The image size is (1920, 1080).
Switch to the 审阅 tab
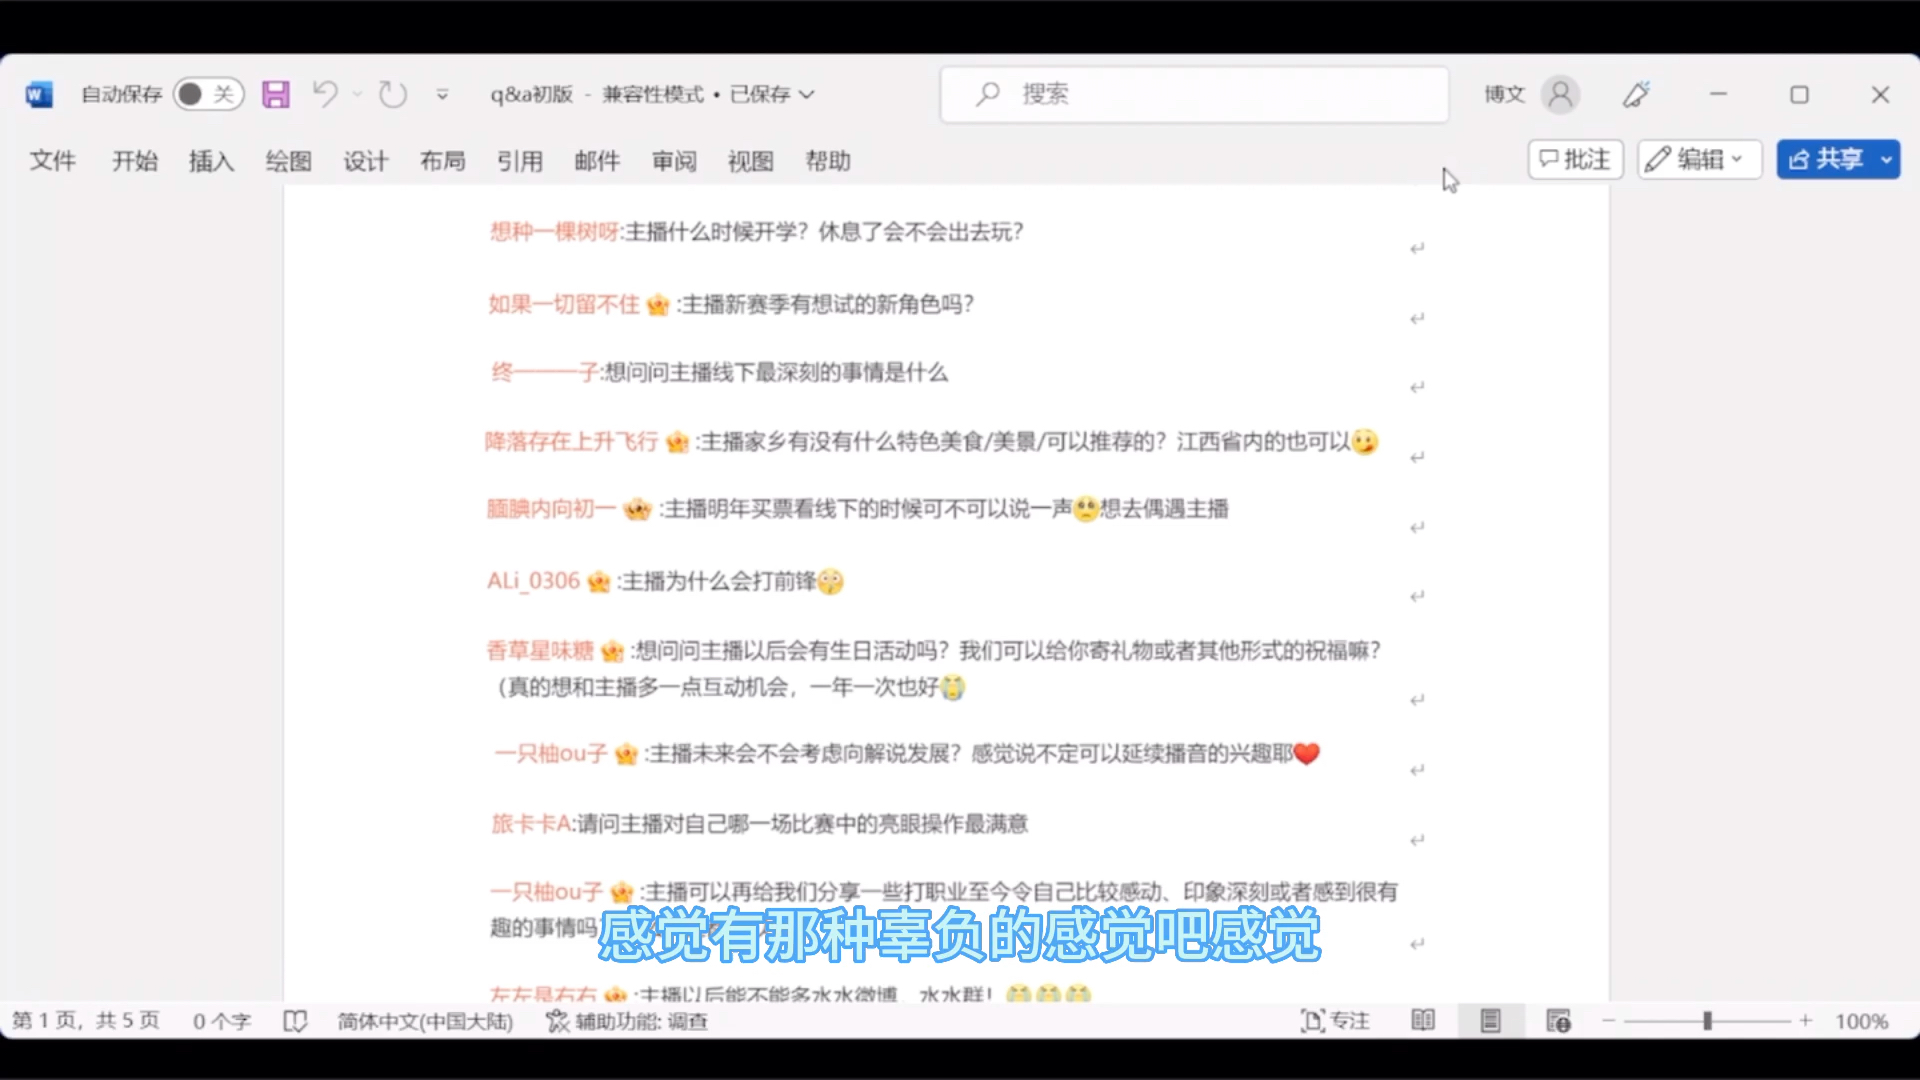pos(674,160)
